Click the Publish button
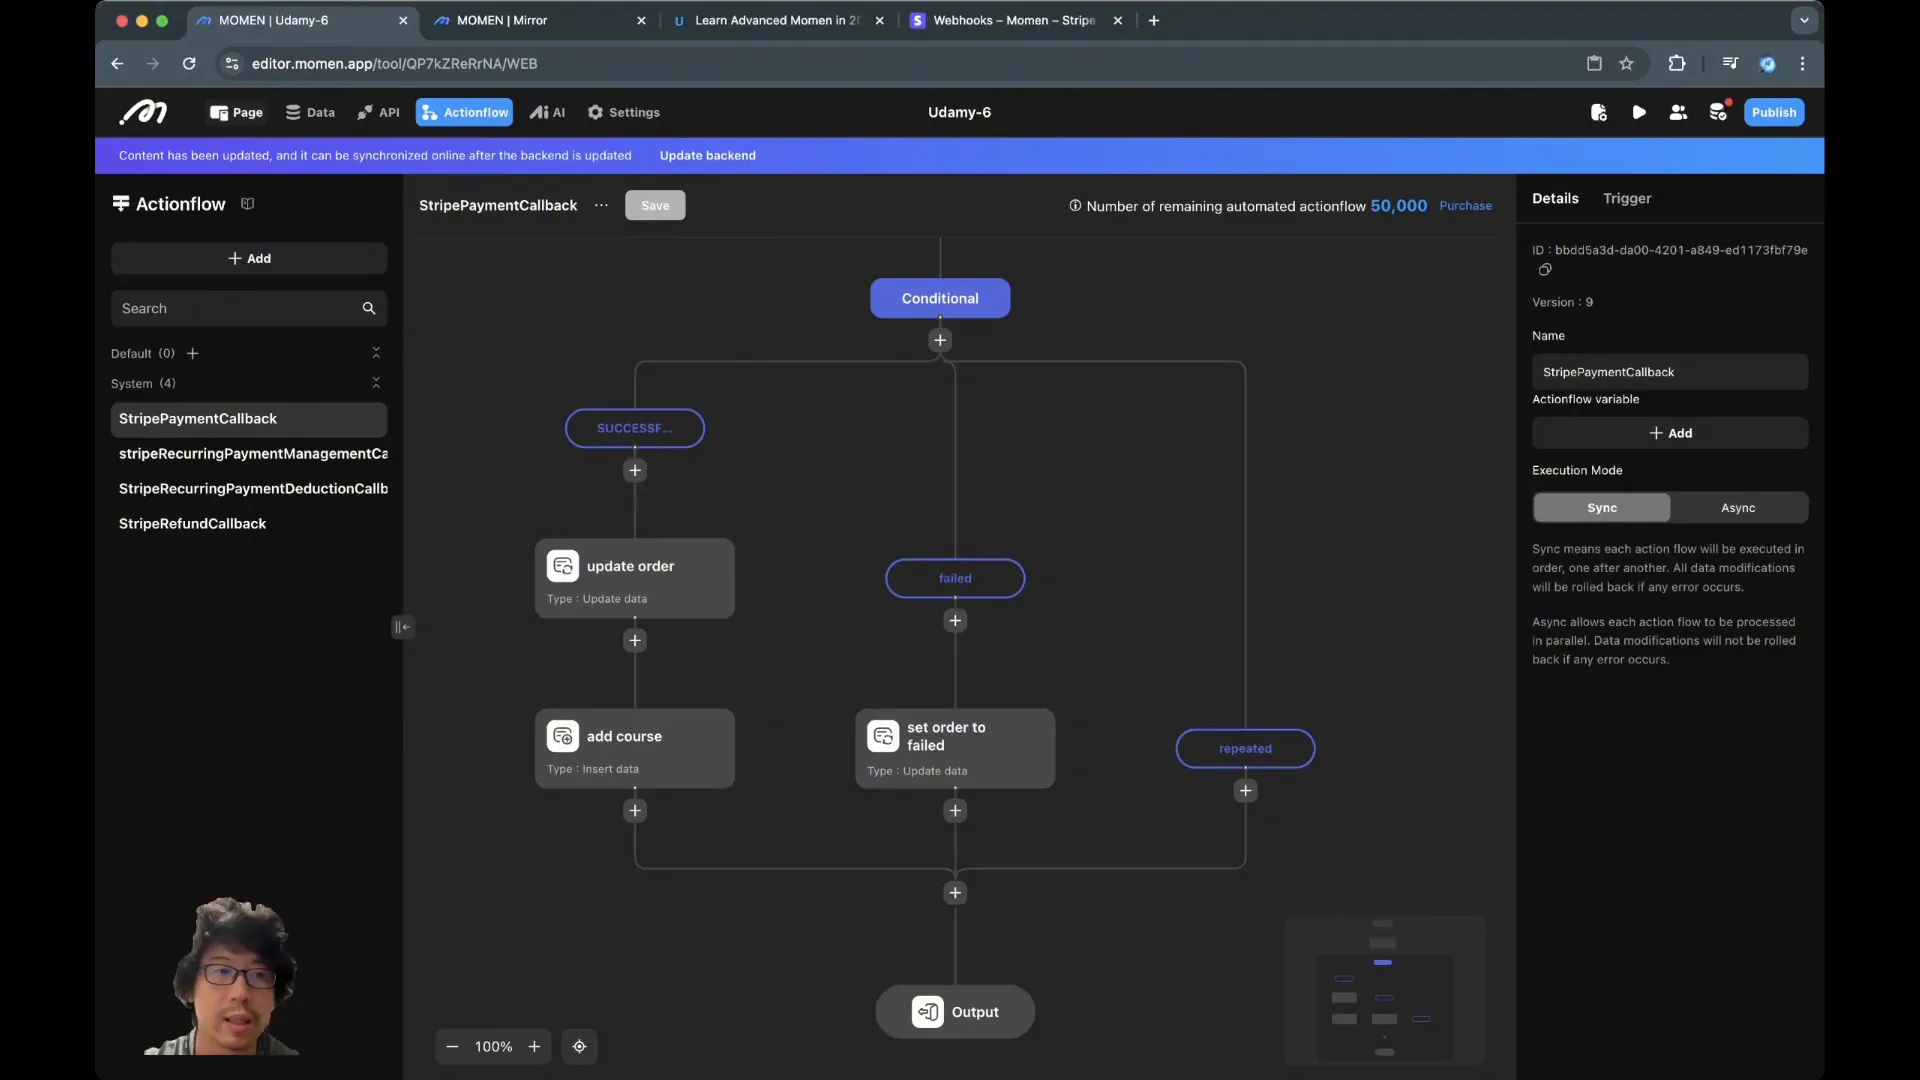The height and width of the screenshot is (1080, 1920). [x=1774, y=113]
